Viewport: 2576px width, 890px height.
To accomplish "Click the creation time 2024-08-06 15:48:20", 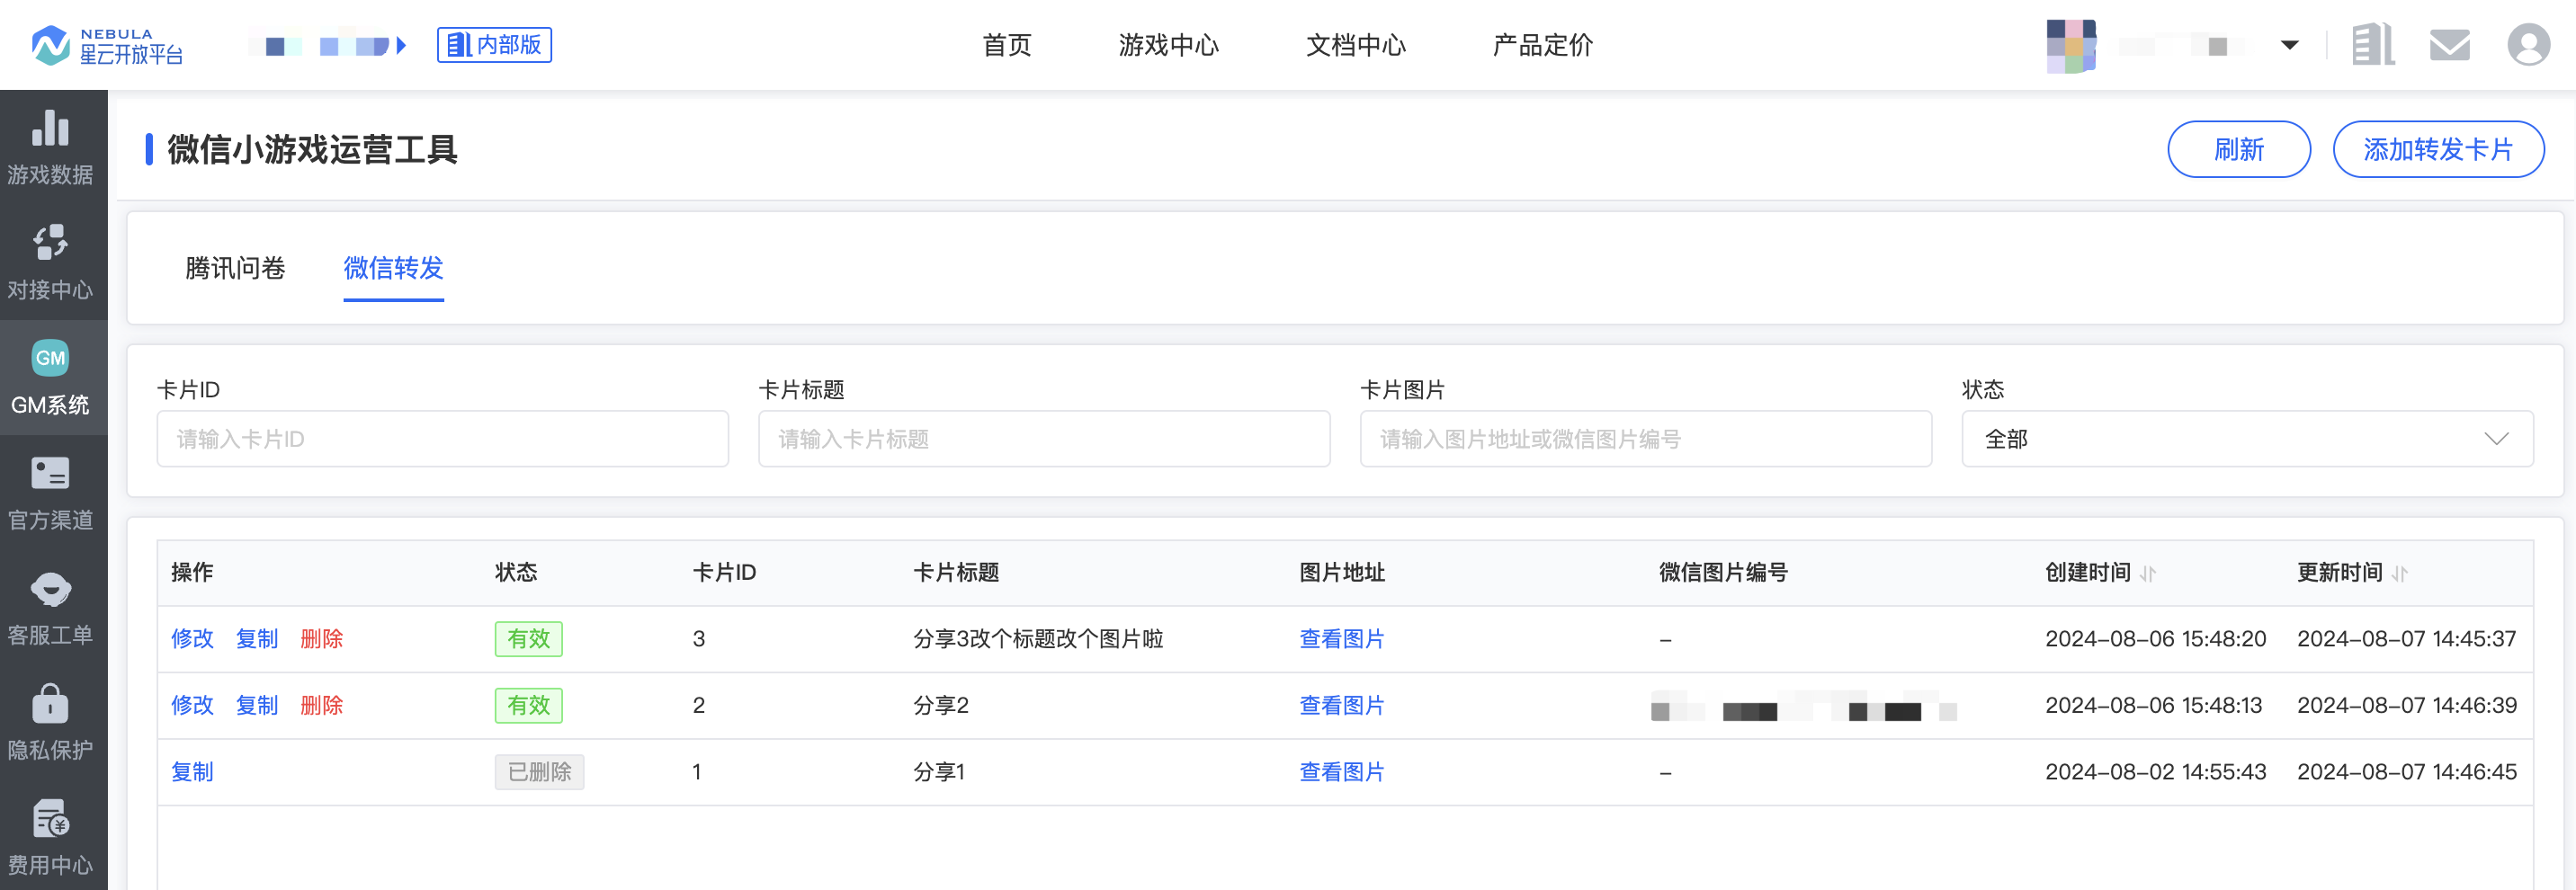I will pyautogui.click(x=2155, y=639).
